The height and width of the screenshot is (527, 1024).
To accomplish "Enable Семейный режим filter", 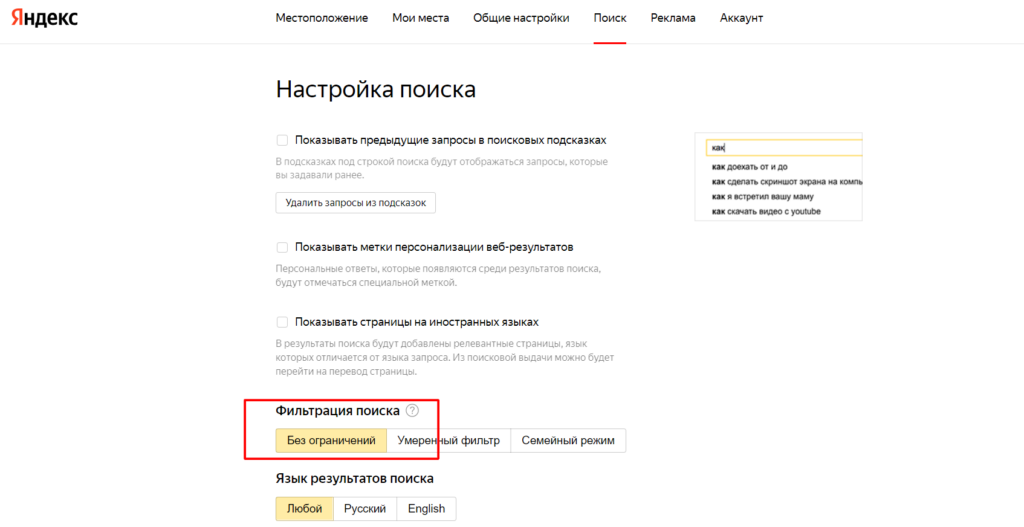I will click(568, 440).
